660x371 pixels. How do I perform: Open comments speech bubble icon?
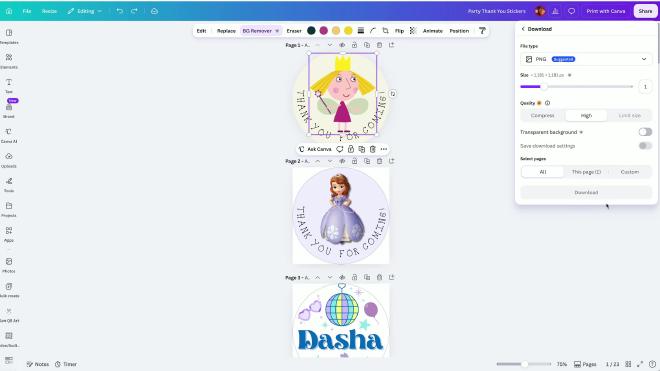click(571, 11)
